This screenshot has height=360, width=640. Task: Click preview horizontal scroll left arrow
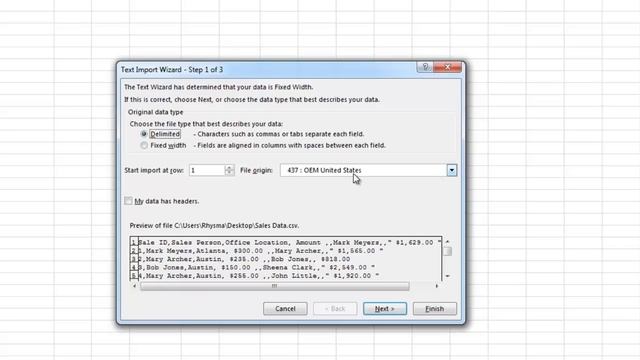134,286
